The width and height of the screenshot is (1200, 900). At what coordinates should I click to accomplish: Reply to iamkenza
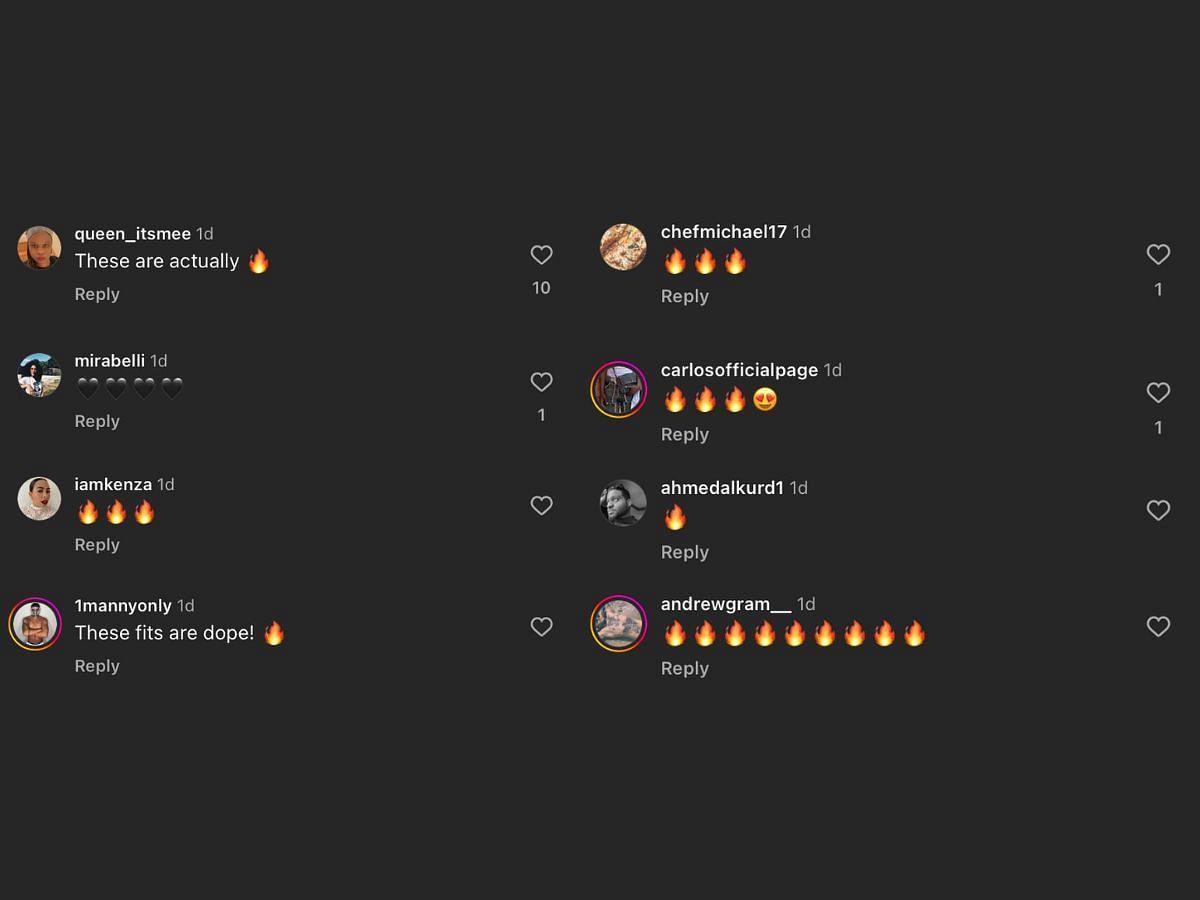coord(97,545)
